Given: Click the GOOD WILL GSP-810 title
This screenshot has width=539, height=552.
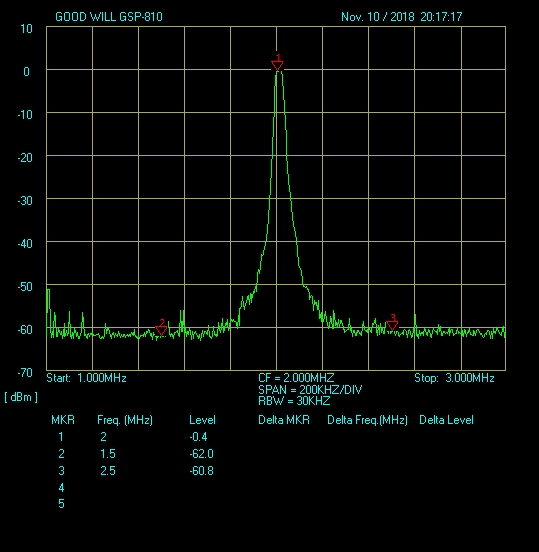Looking at the screenshot, I should click(x=109, y=17).
